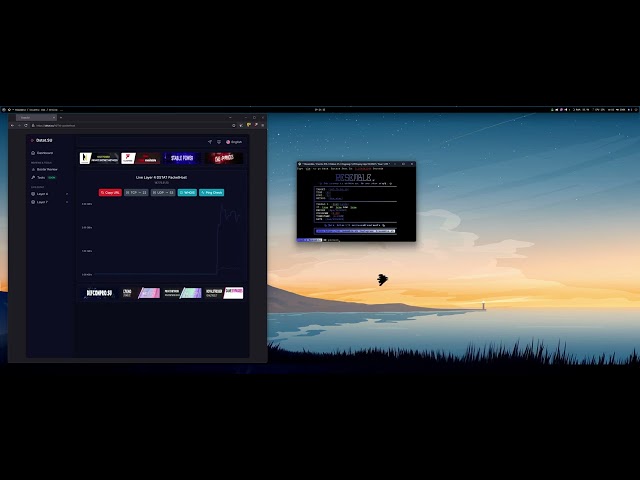Click the WHOIS button
This screenshot has height=480, width=640.
pyautogui.click(x=187, y=193)
